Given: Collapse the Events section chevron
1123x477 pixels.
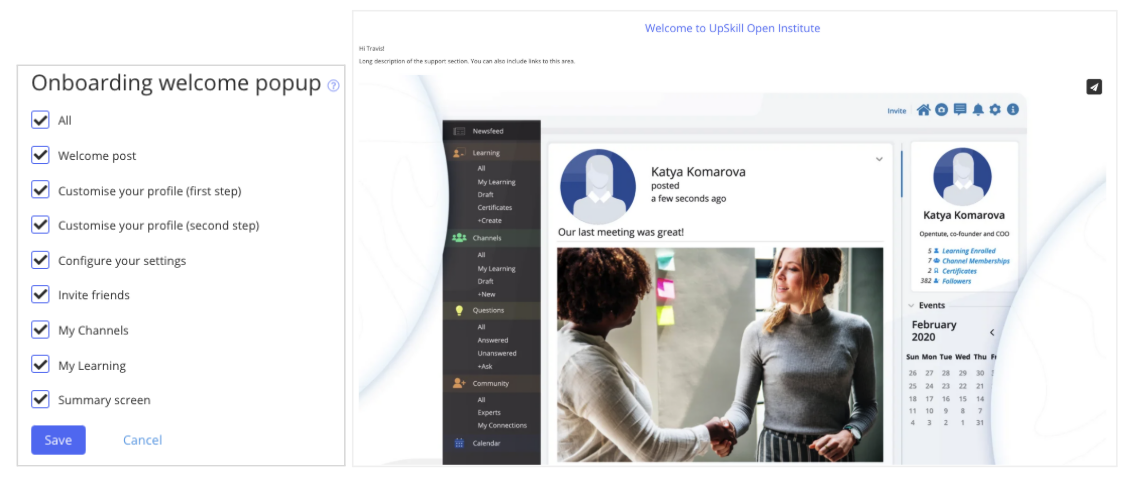Looking at the screenshot, I should pyautogui.click(x=911, y=305).
